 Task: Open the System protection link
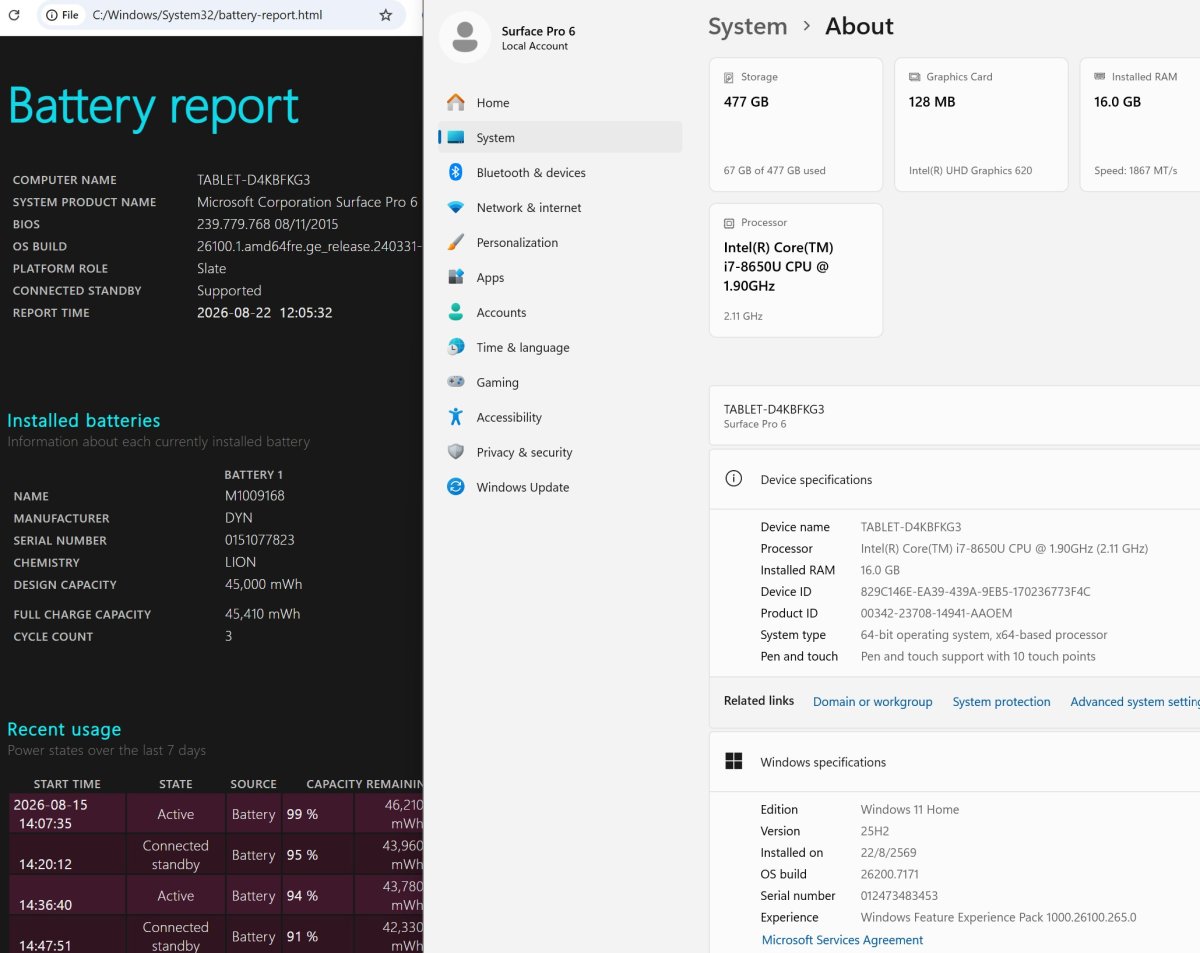point(1001,702)
